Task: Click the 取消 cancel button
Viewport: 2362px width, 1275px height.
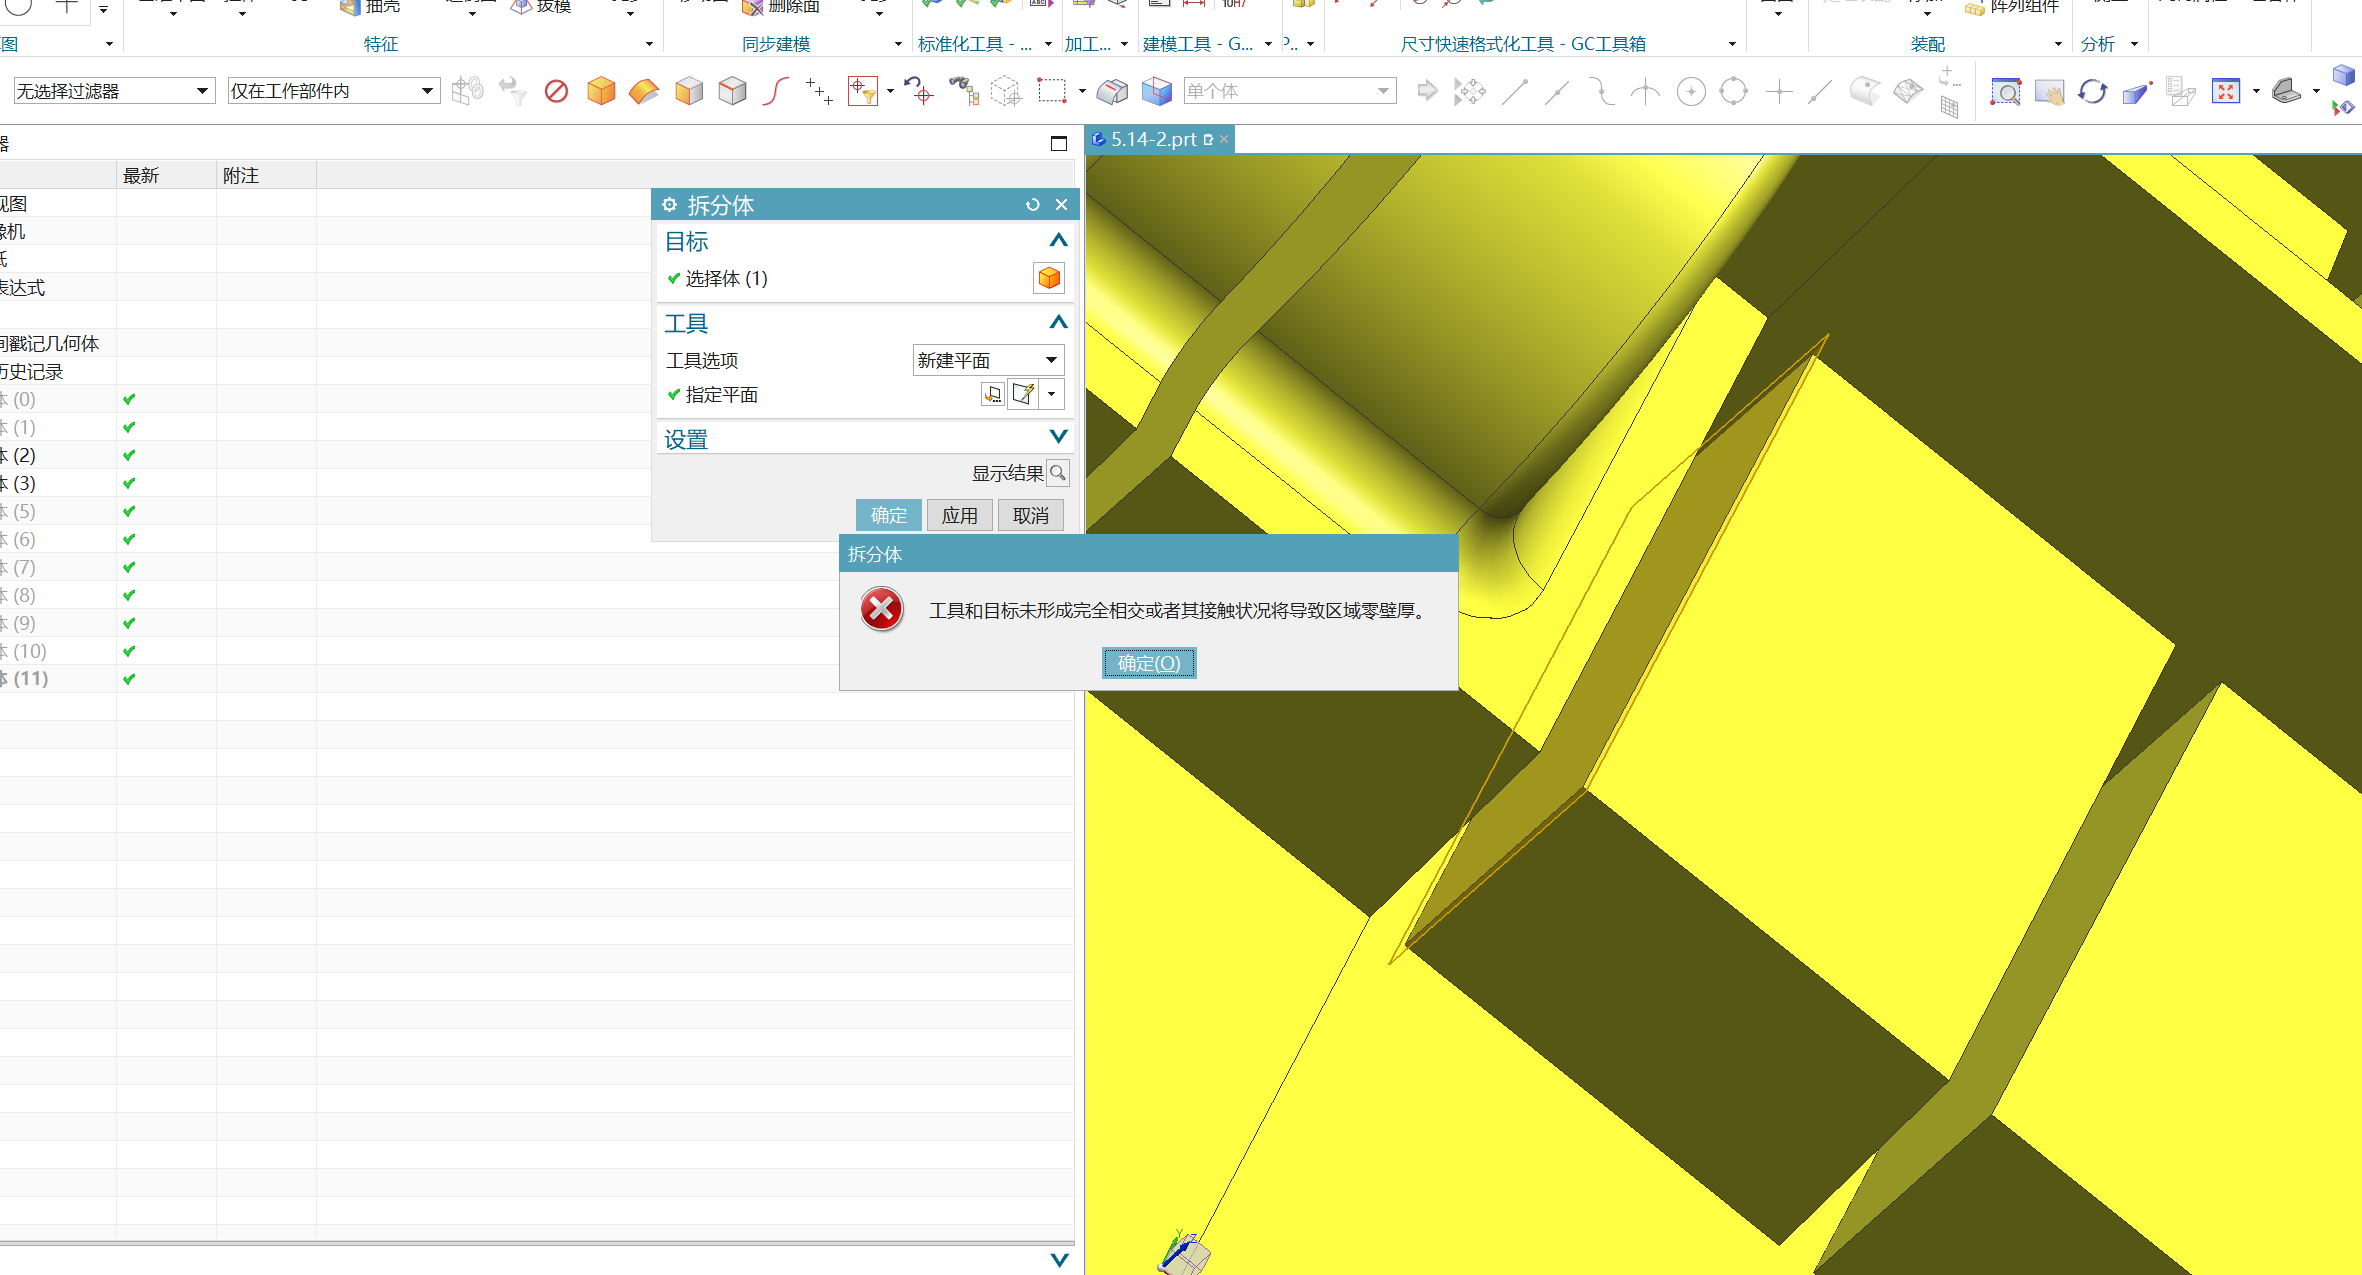Action: [x=1030, y=515]
